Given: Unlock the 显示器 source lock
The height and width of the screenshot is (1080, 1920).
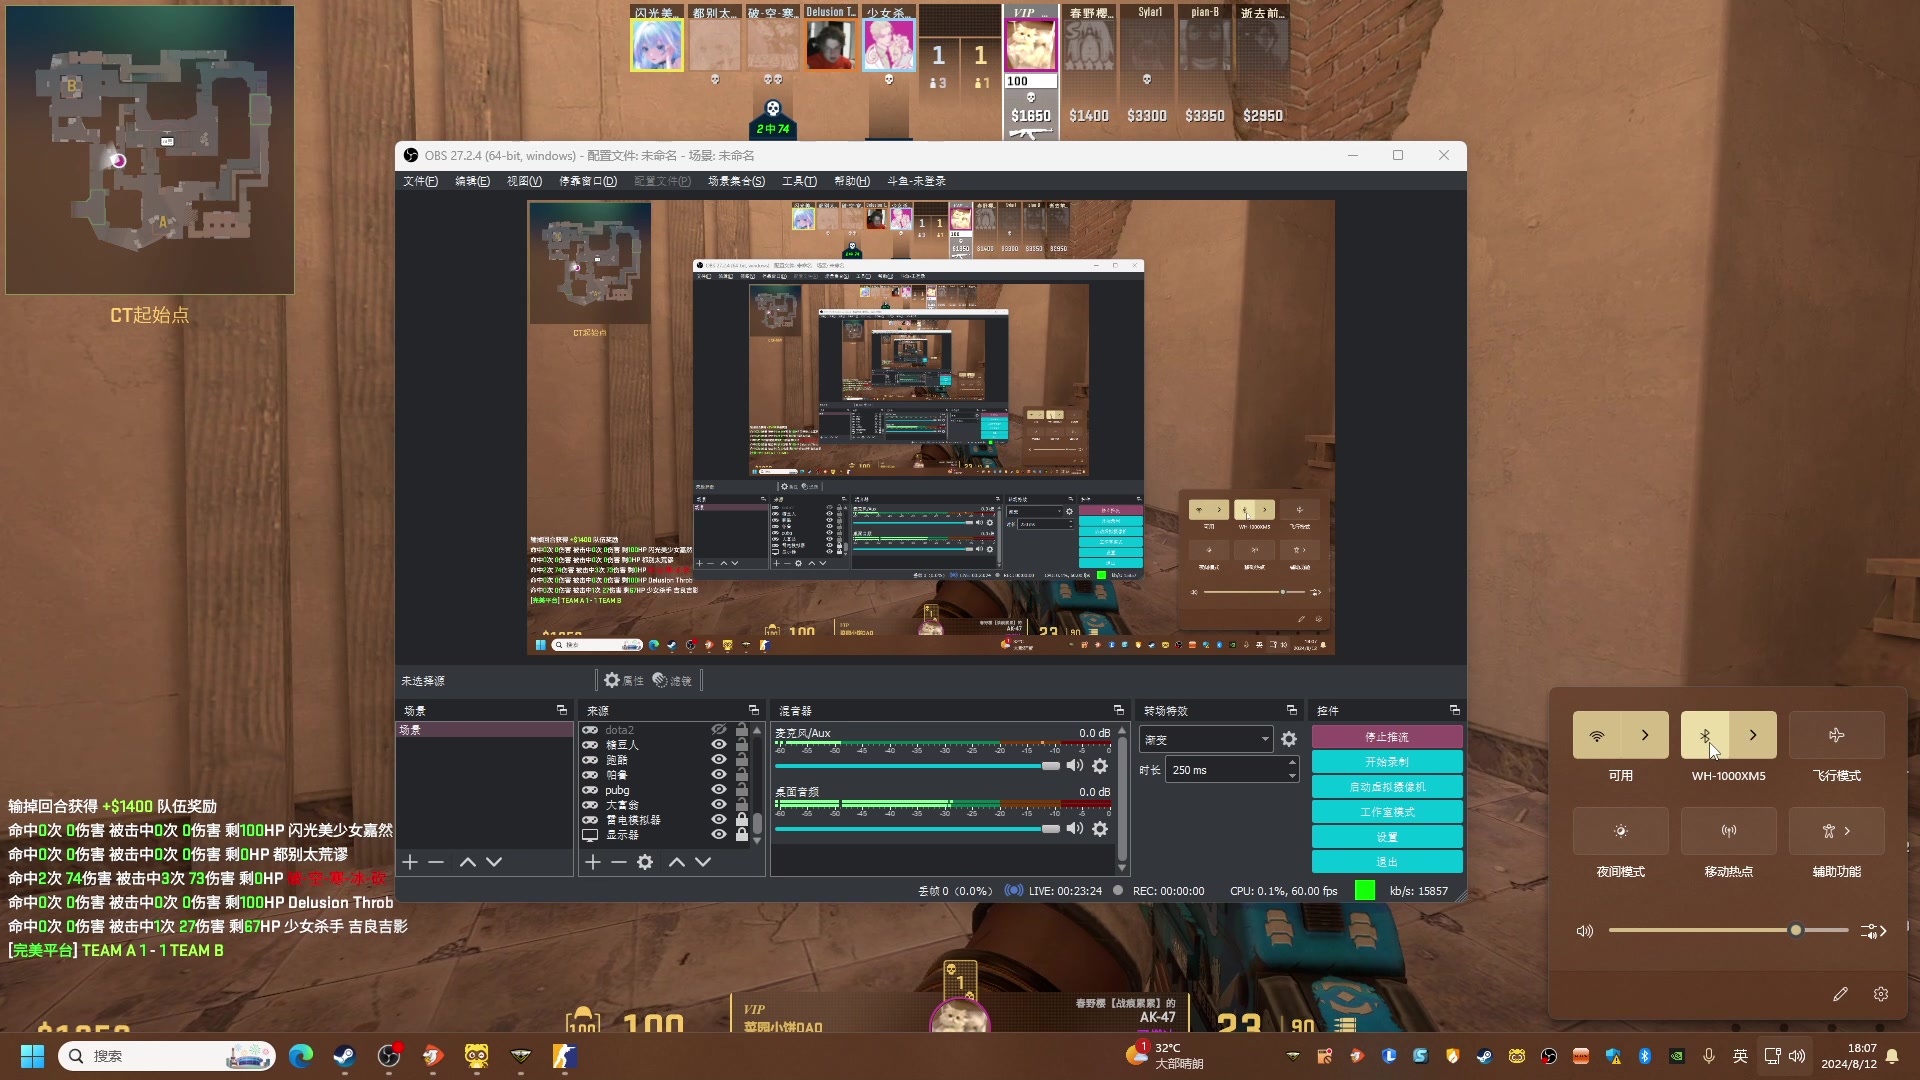Looking at the screenshot, I should (742, 835).
